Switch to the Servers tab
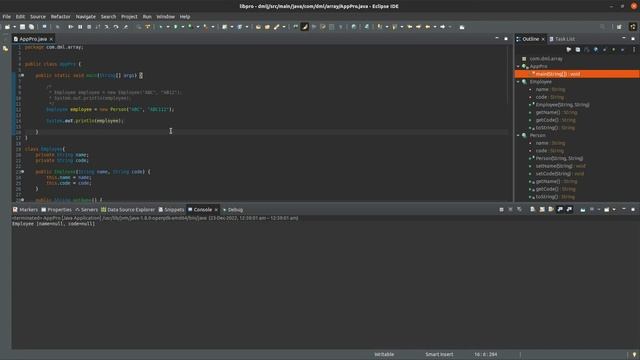The height and width of the screenshot is (360, 640). (x=86, y=210)
